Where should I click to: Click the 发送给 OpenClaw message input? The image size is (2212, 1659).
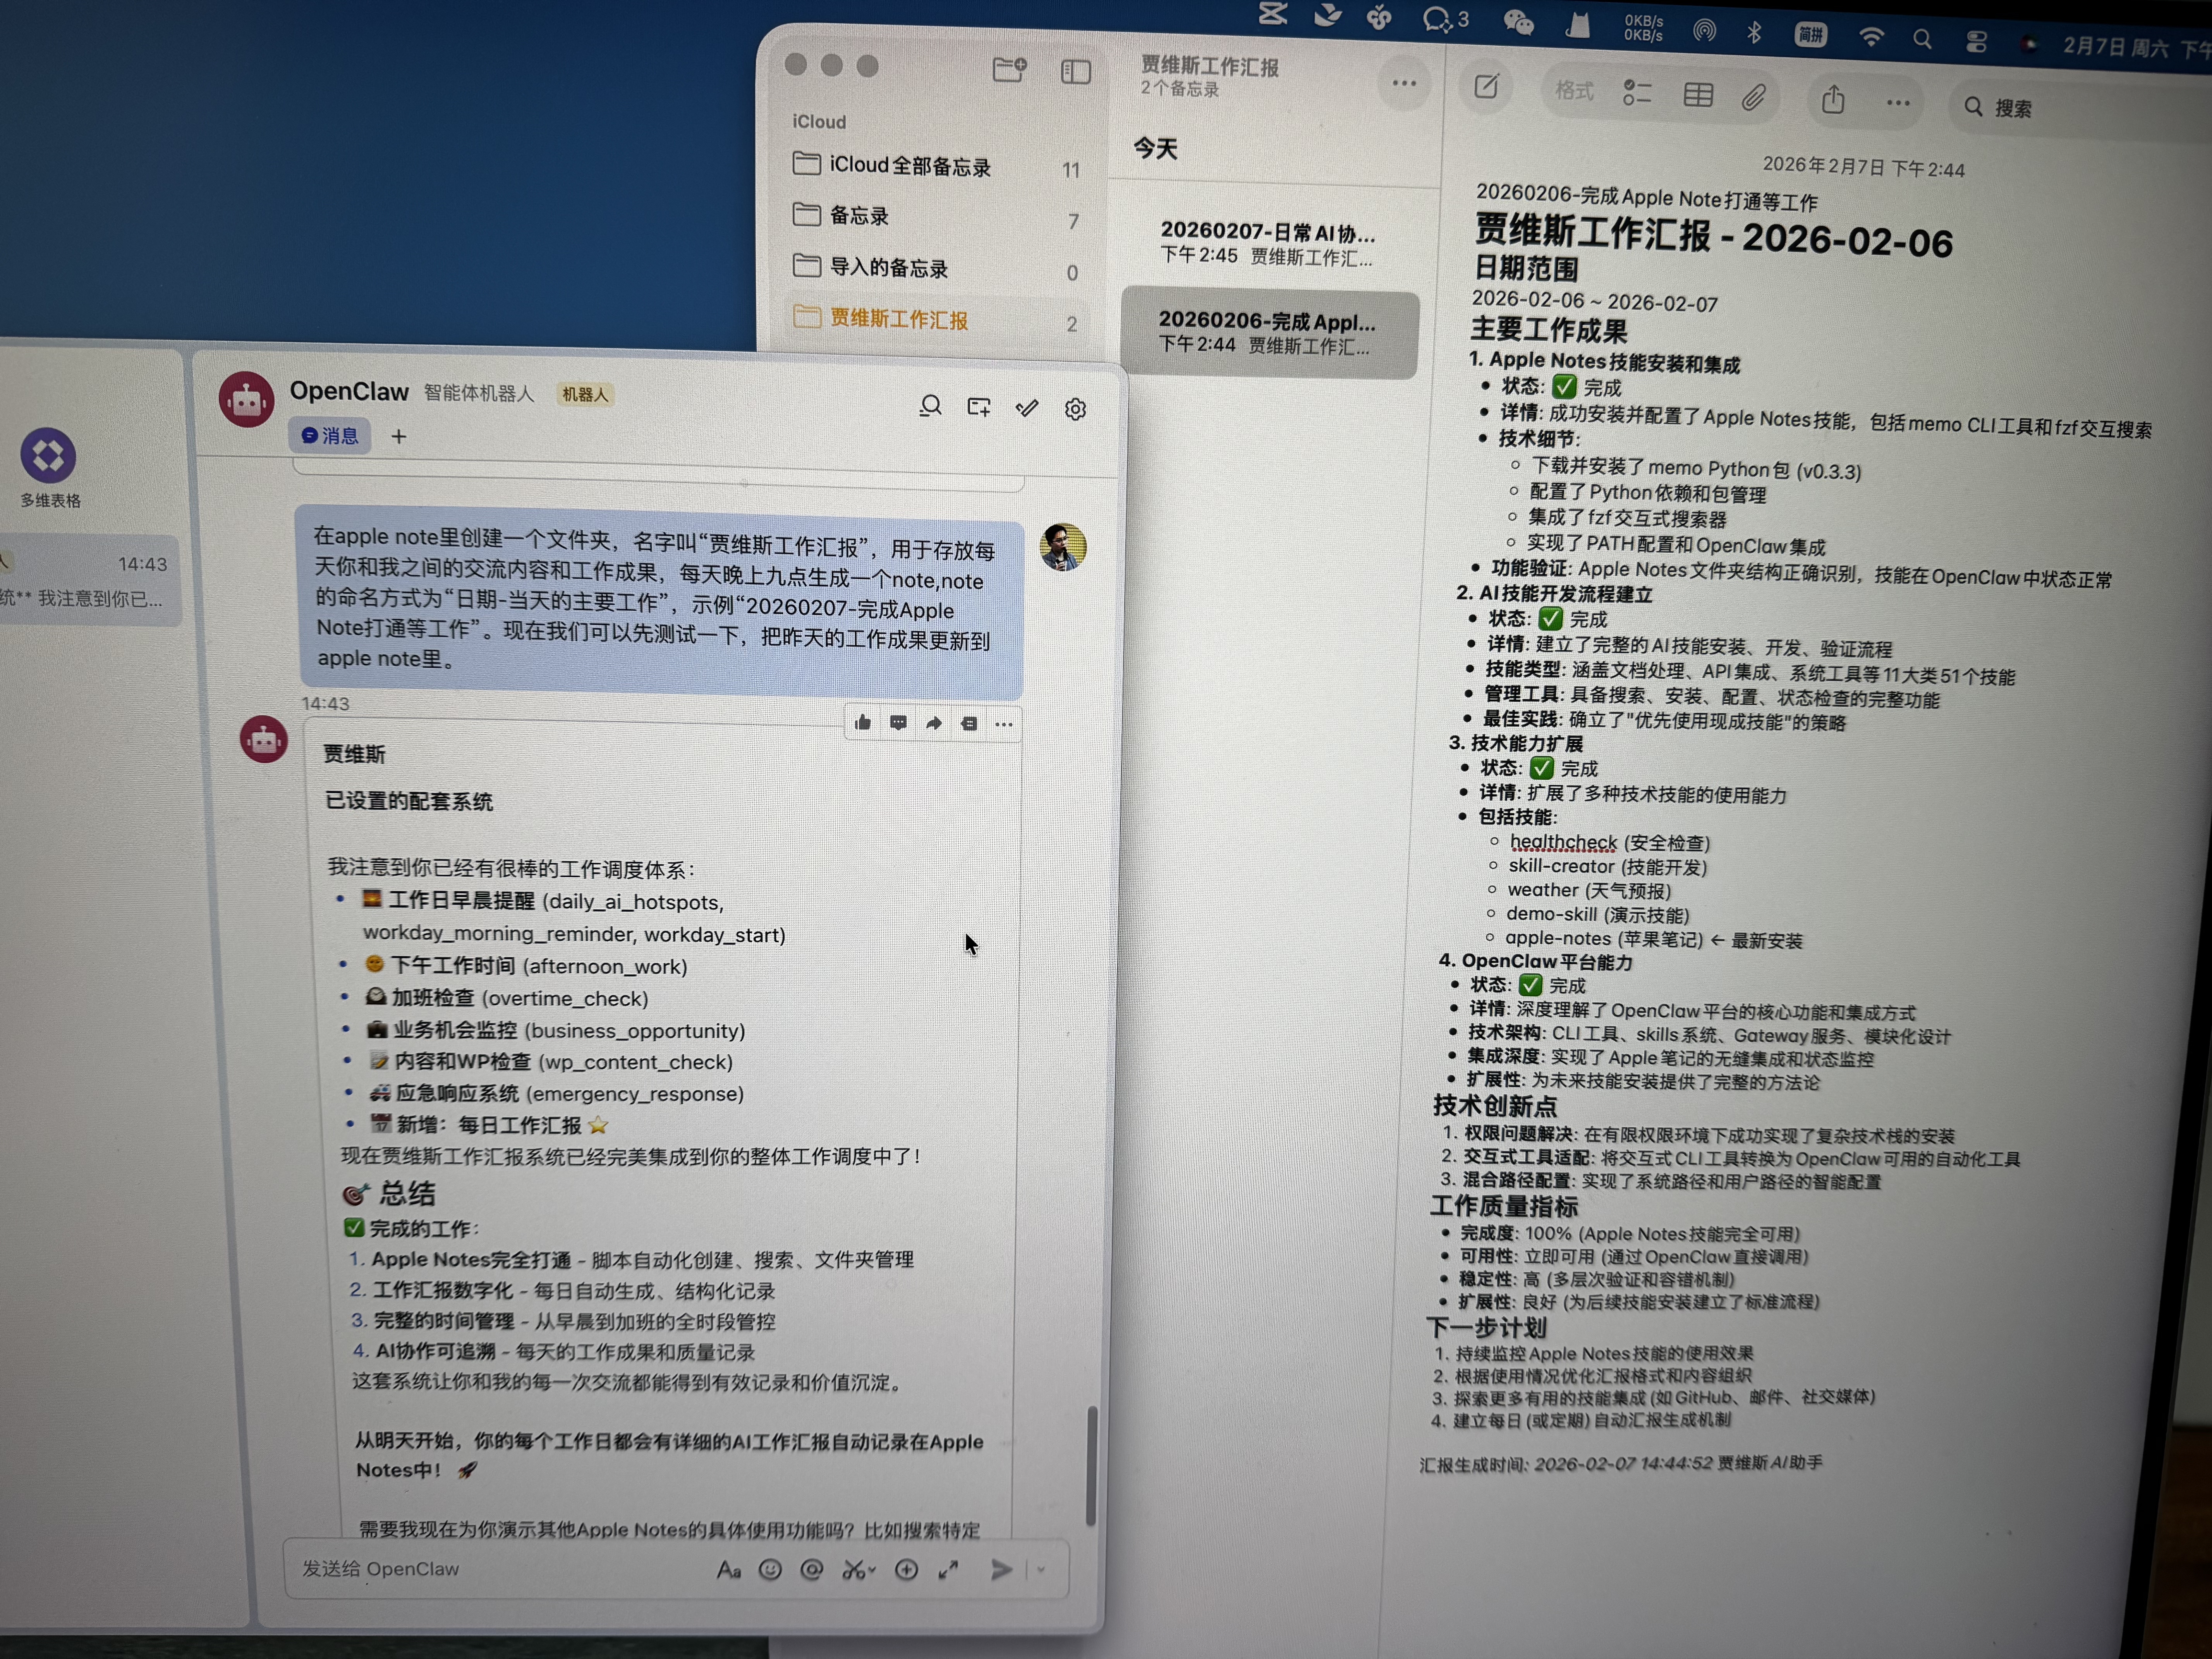pos(500,1569)
